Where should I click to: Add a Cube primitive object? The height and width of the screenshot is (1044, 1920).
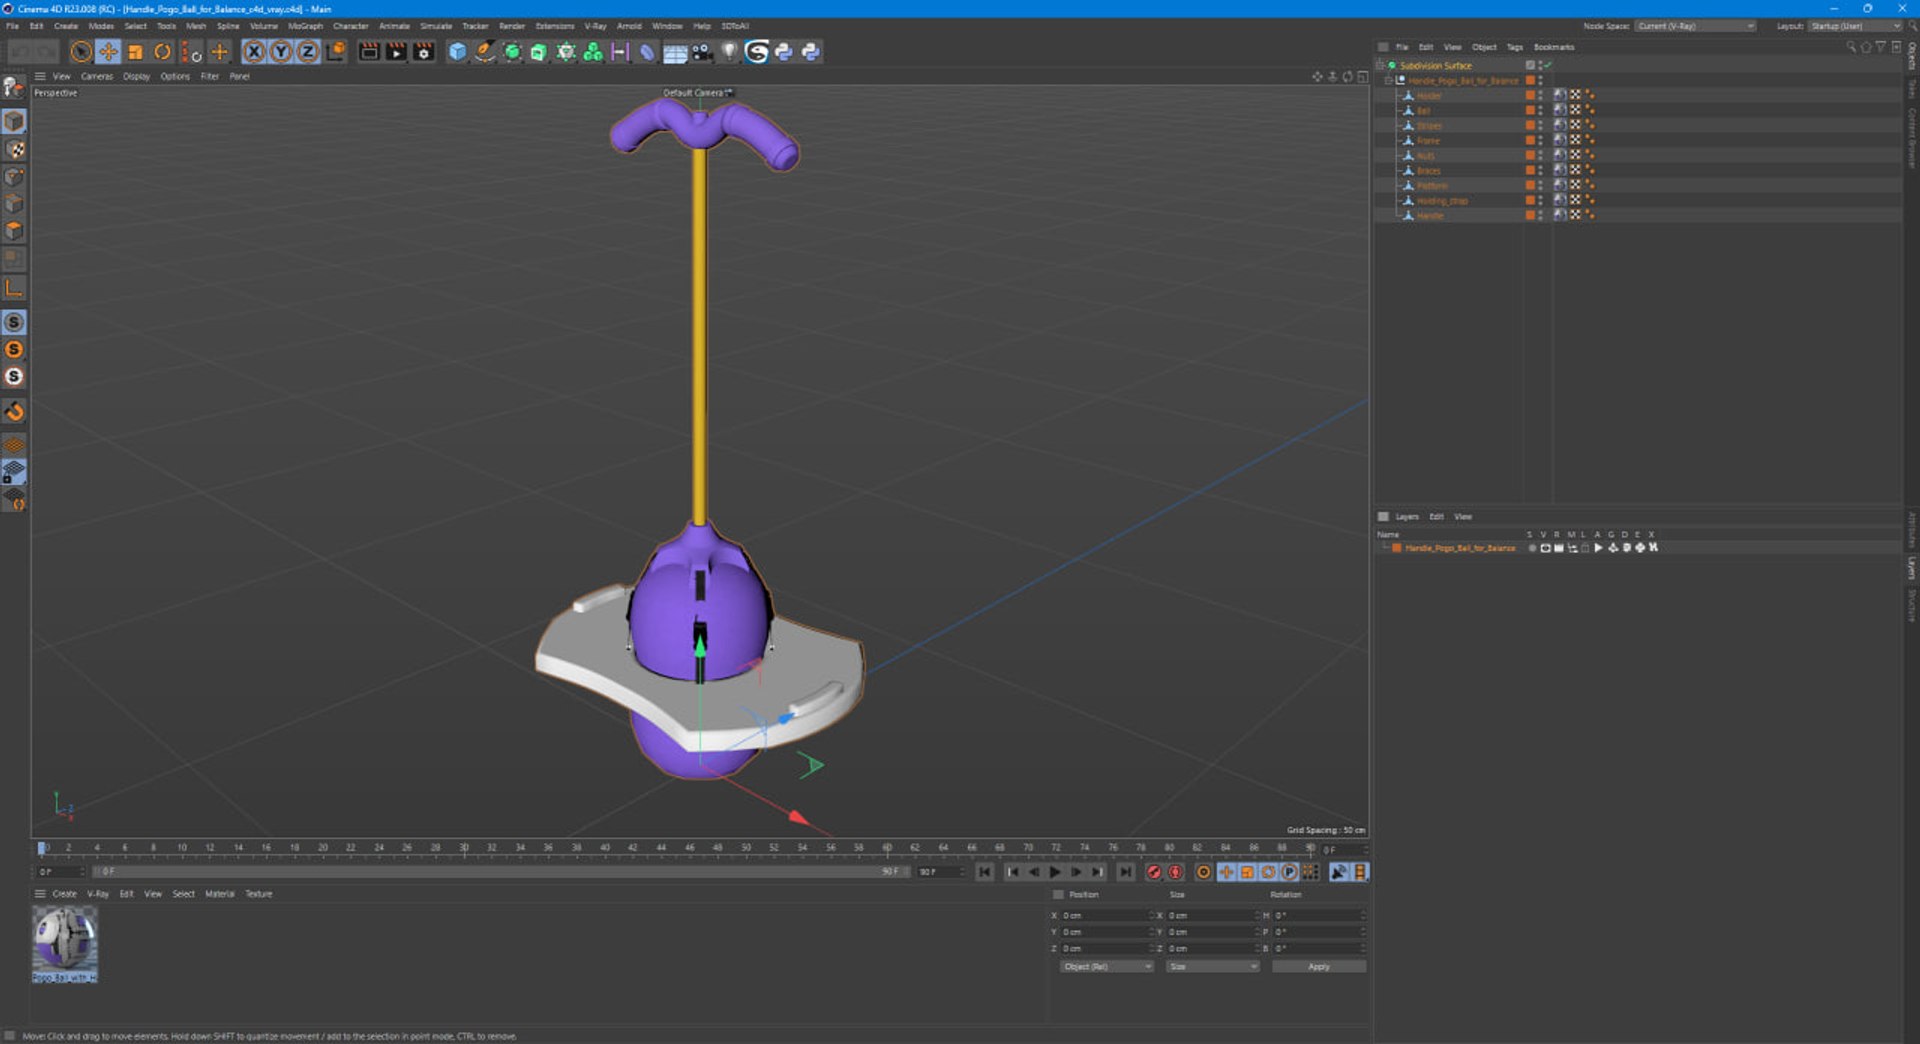(457, 52)
